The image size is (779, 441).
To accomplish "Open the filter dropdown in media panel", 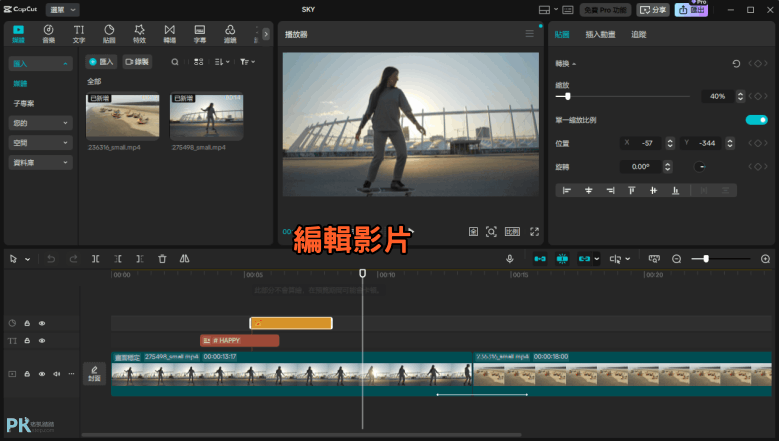I will pos(247,62).
